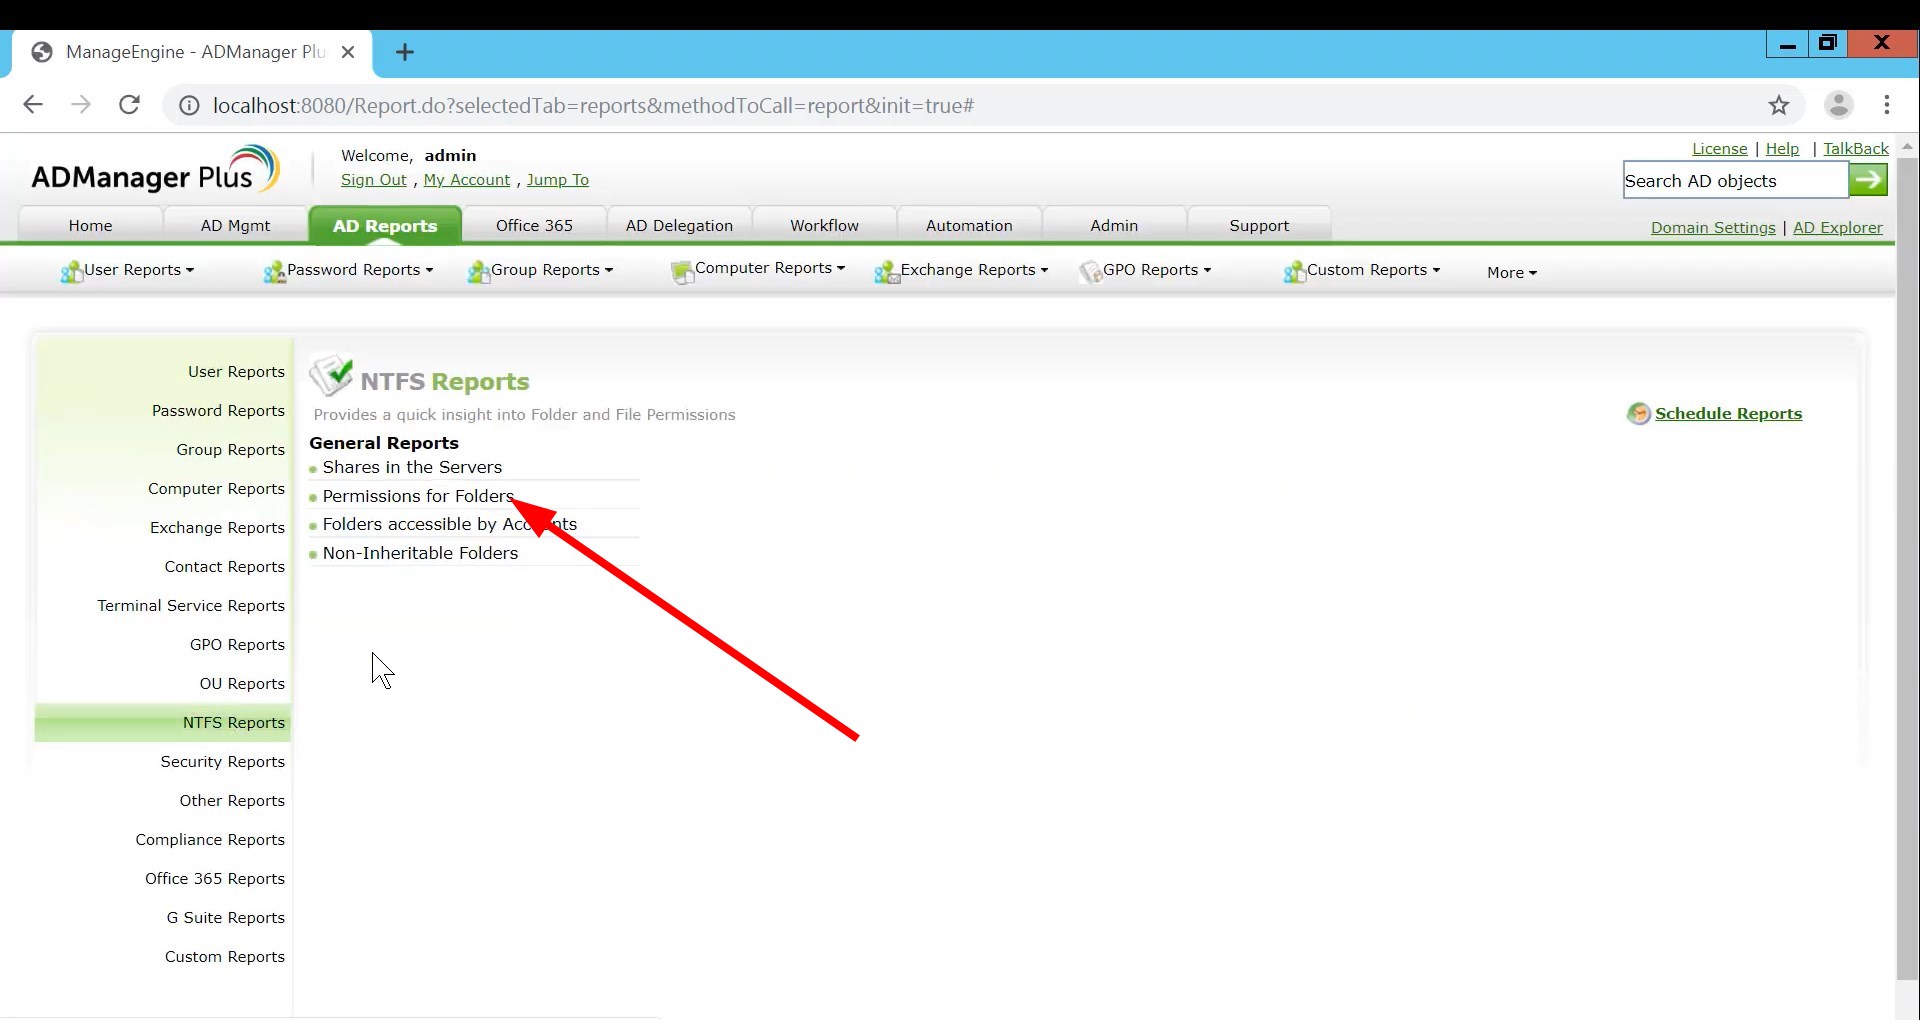The image size is (1920, 1020).
Task: Open Domain Settings link
Action: [1713, 227]
